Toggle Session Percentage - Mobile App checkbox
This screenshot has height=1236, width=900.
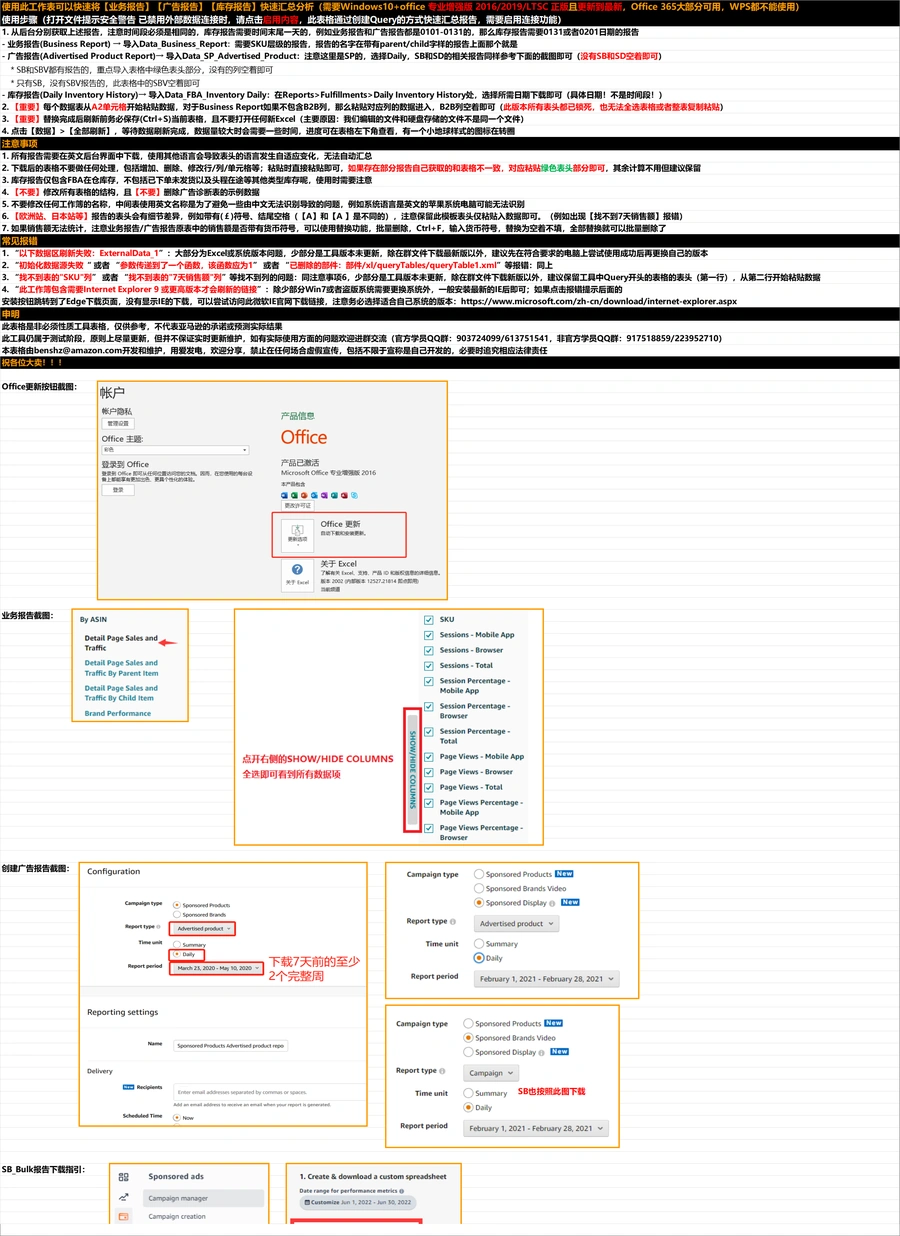coord(429,681)
